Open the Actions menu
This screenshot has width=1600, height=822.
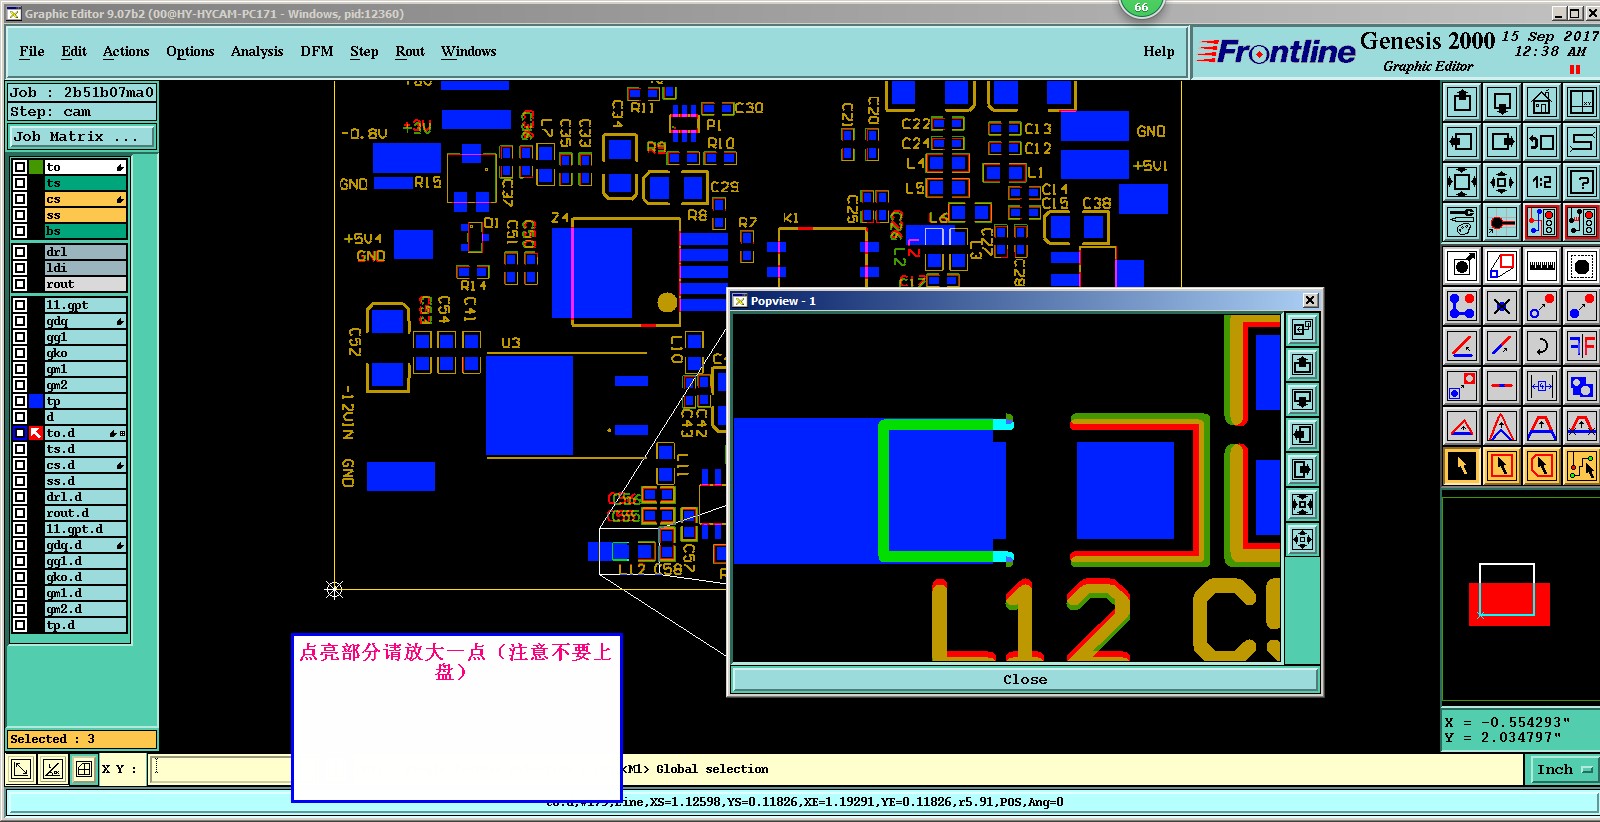point(126,51)
